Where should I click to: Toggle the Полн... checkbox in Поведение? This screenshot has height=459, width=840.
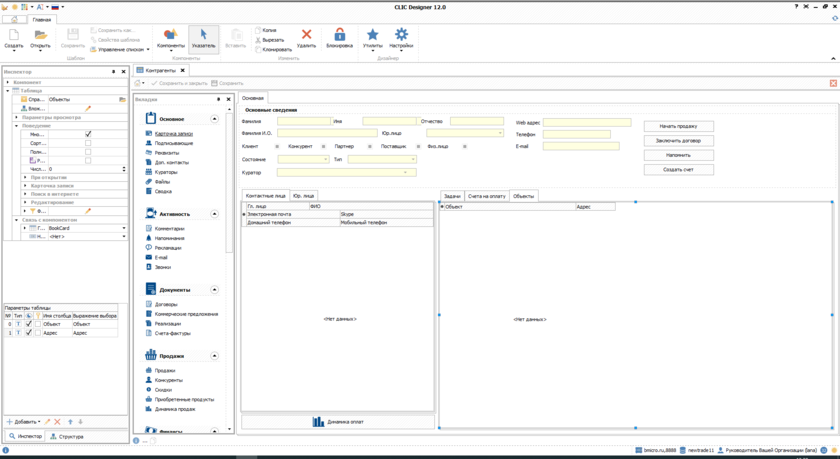click(x=88, y=152)
